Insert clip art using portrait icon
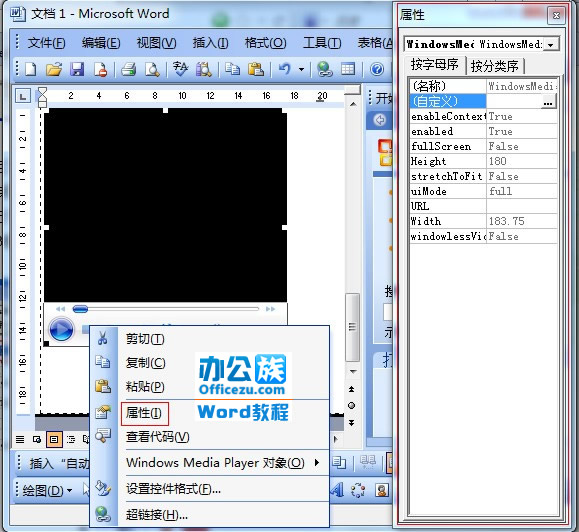This screenshot has height=532, width=579. coord(381,491)
